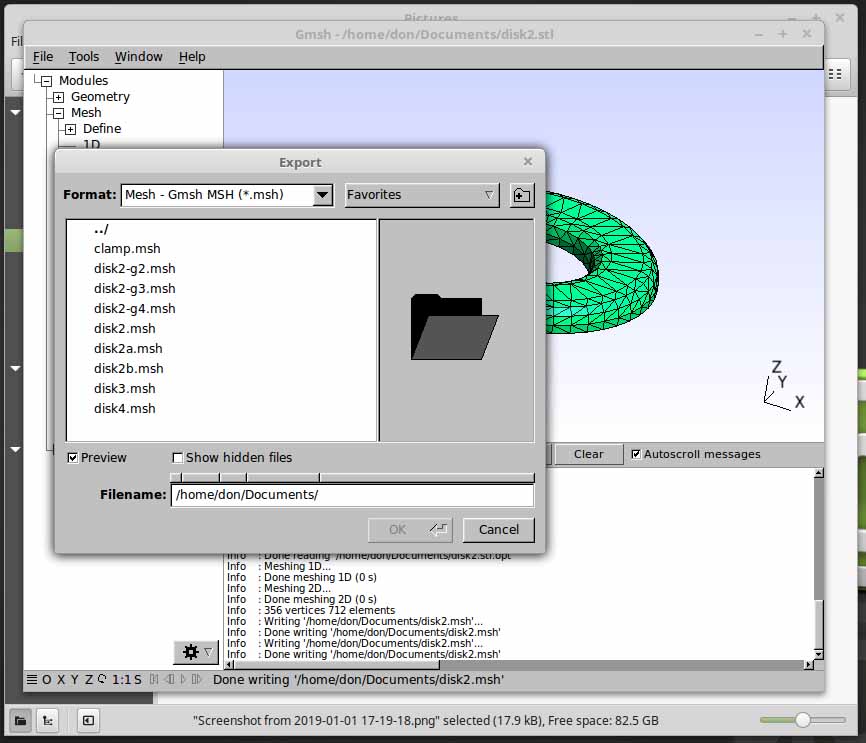The image size is (866, 743).
Task: Click the Clear messages button
Action: pyautogui.click(x=589, y=454)
